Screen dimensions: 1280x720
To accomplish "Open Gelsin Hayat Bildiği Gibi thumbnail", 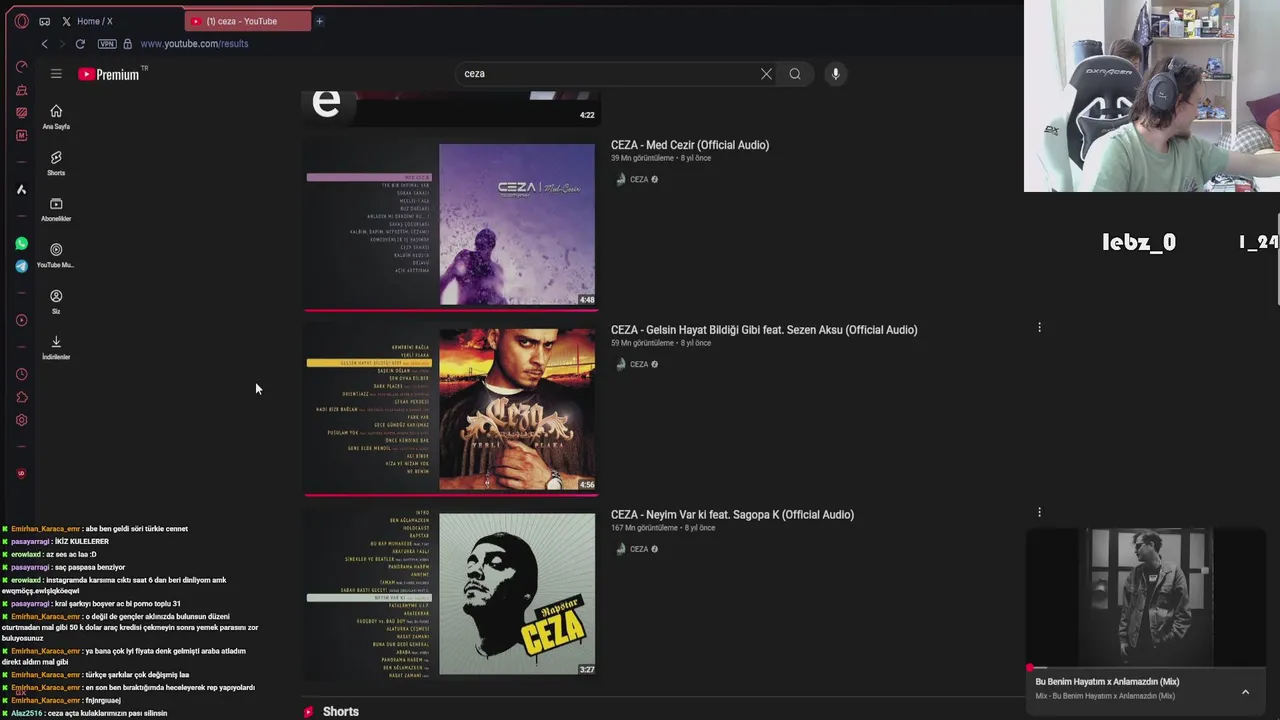I will click(x=451, y=410).
